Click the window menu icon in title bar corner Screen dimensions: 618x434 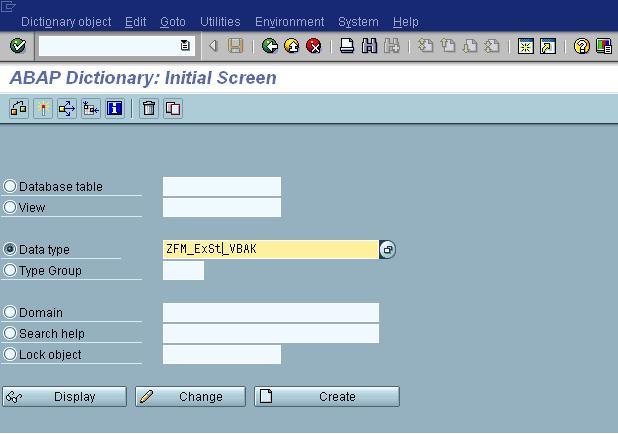click(8, 6)
